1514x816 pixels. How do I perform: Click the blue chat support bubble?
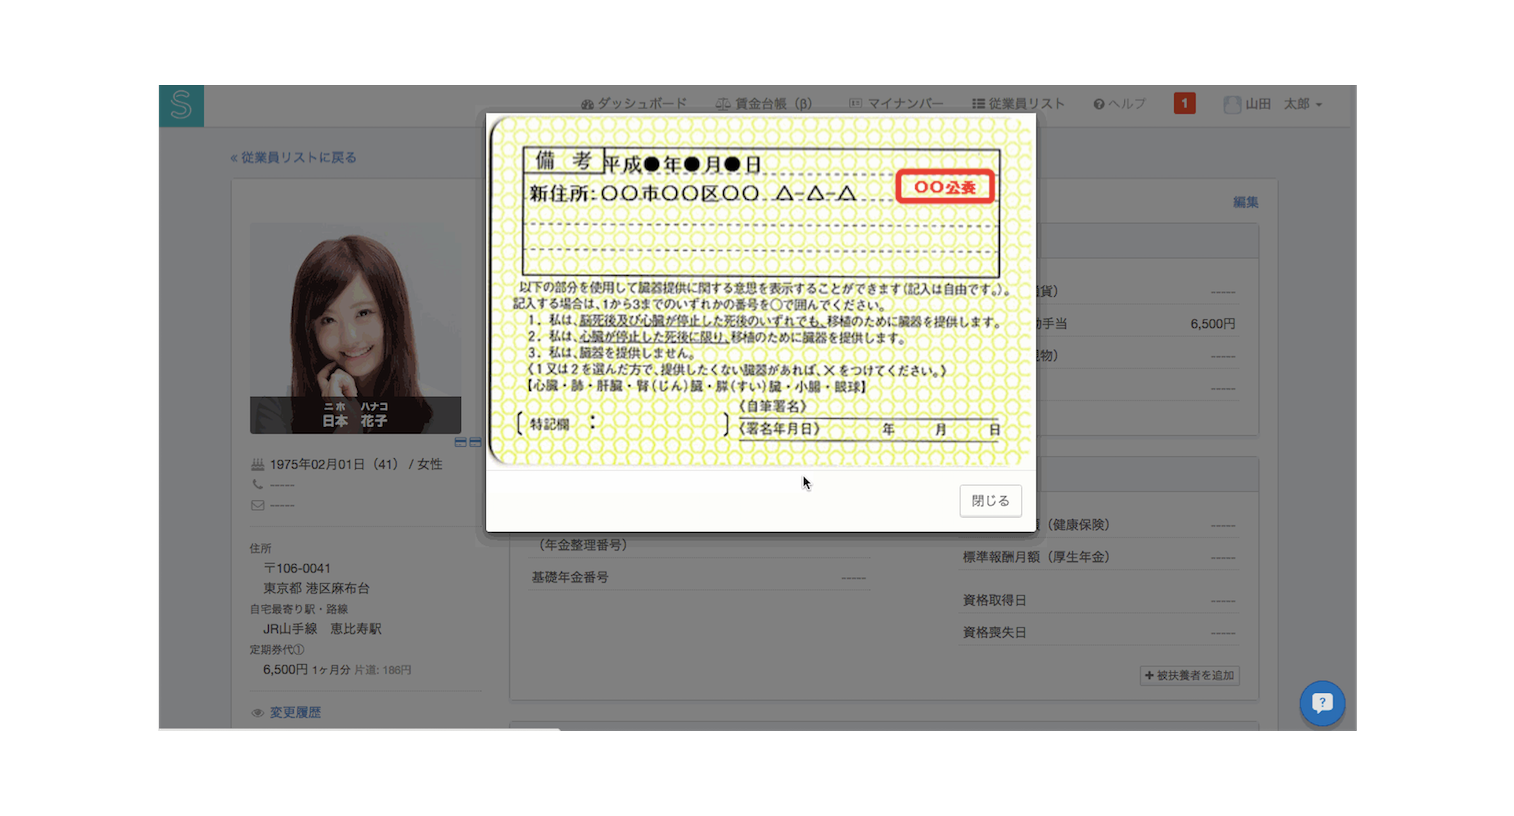click(x=1322, y=703)
